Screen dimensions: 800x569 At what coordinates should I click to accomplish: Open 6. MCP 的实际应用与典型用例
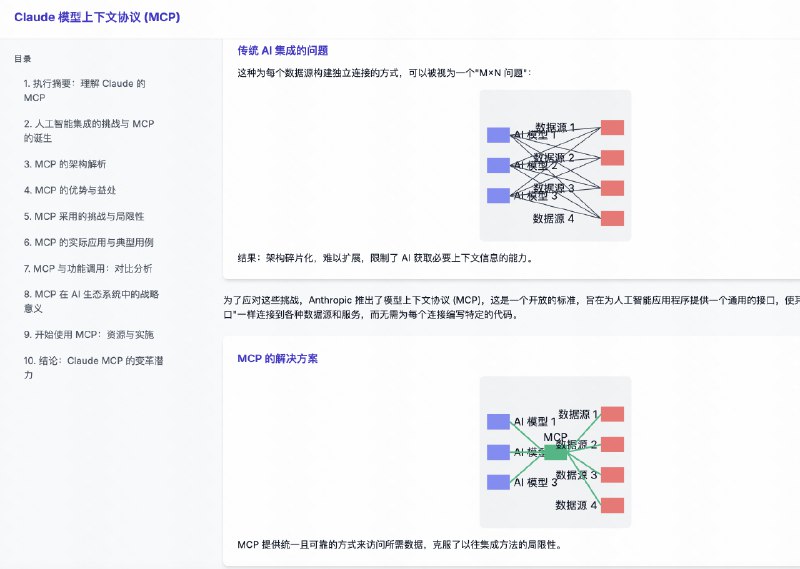pos(88,242)
